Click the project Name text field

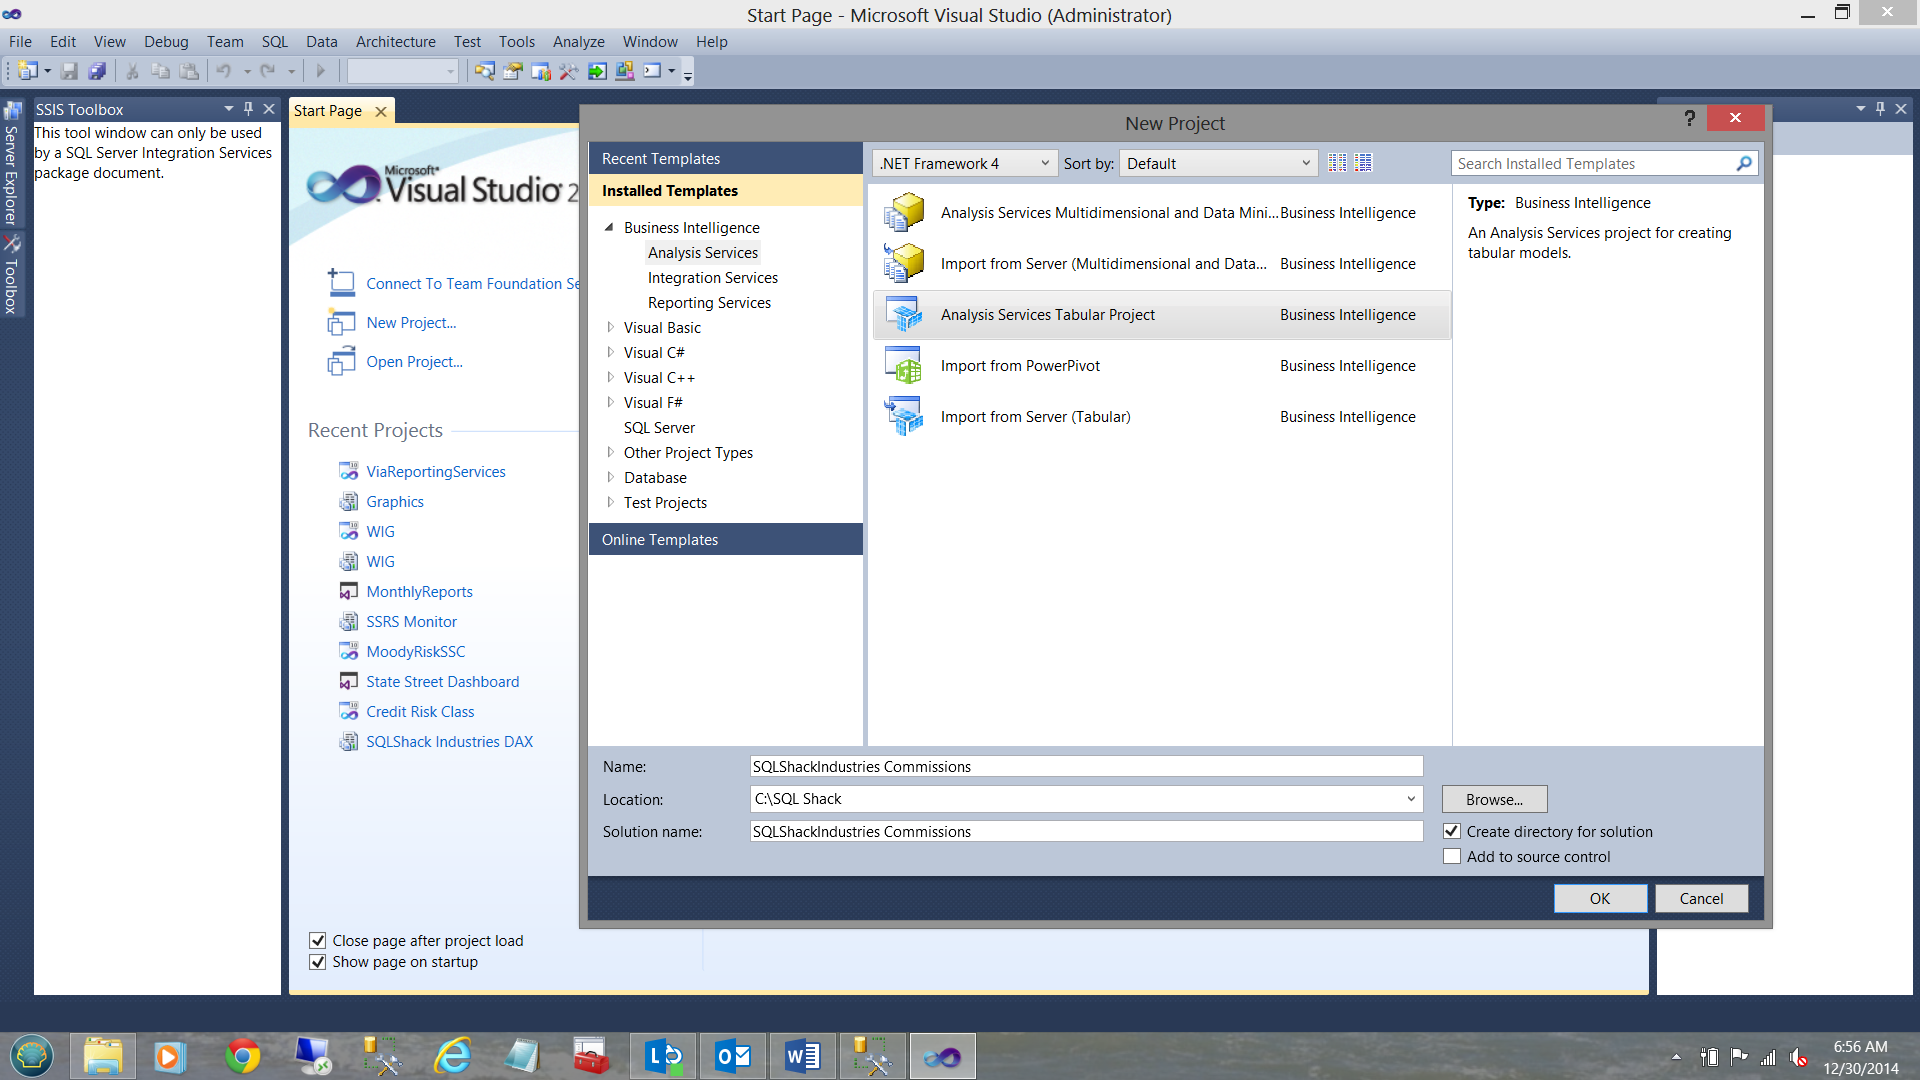tap(1086, 767)
